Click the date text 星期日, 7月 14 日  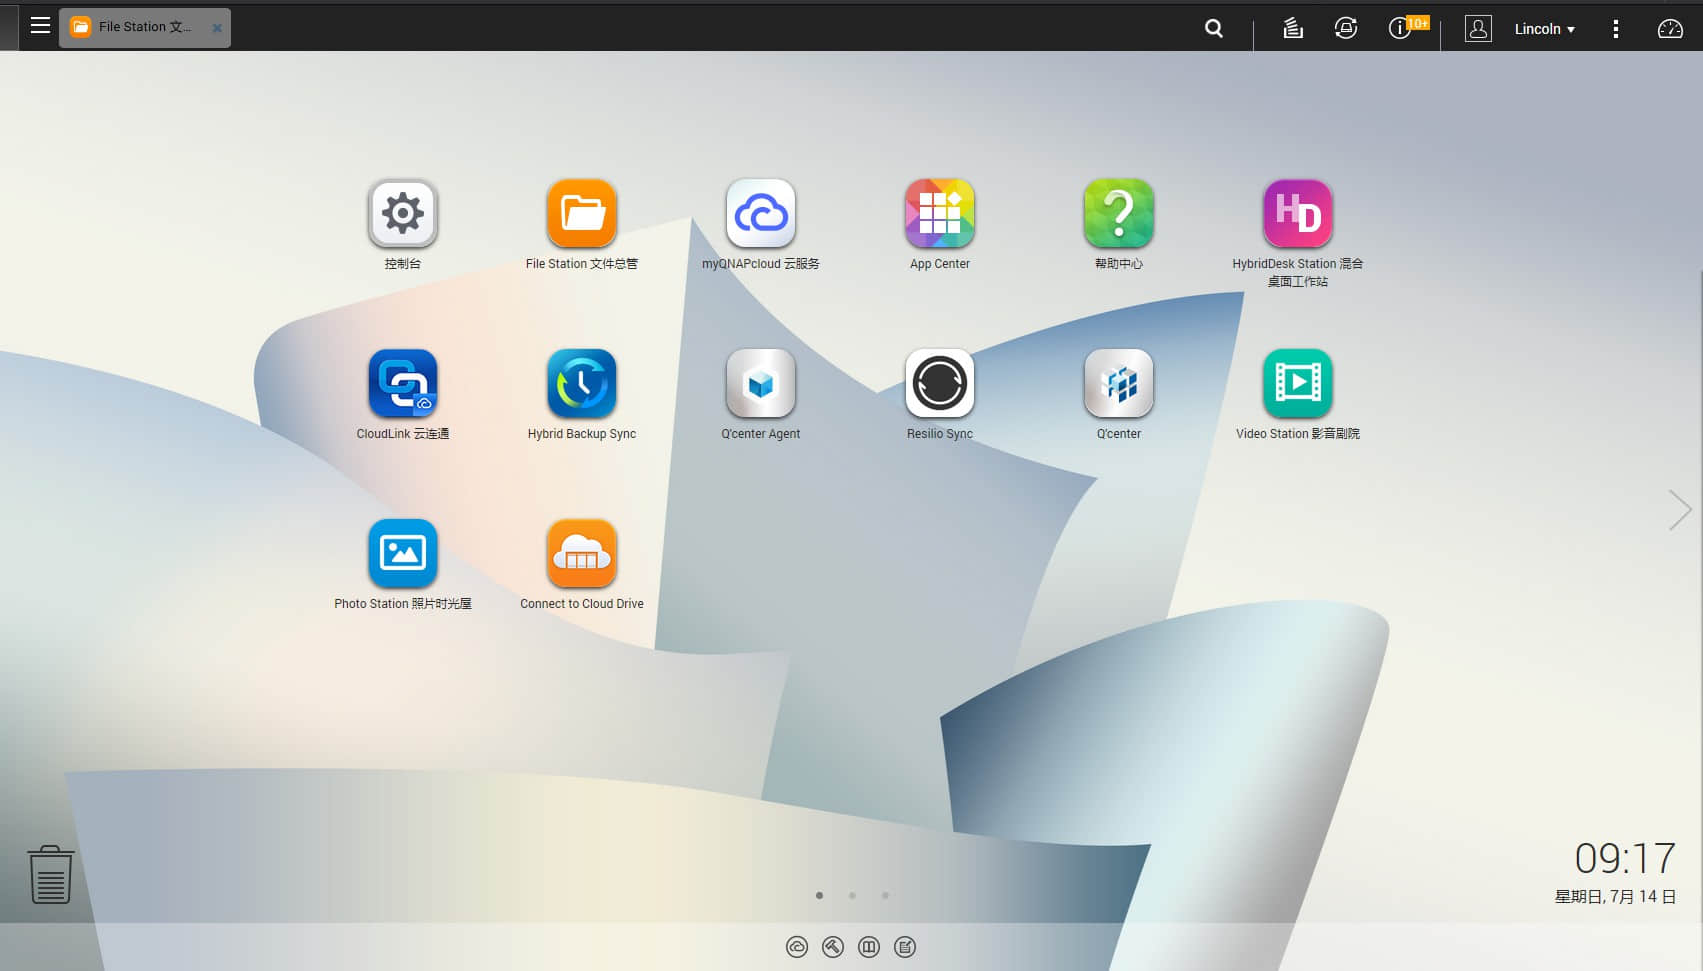pyautogui.click(x=1615, y=897)
